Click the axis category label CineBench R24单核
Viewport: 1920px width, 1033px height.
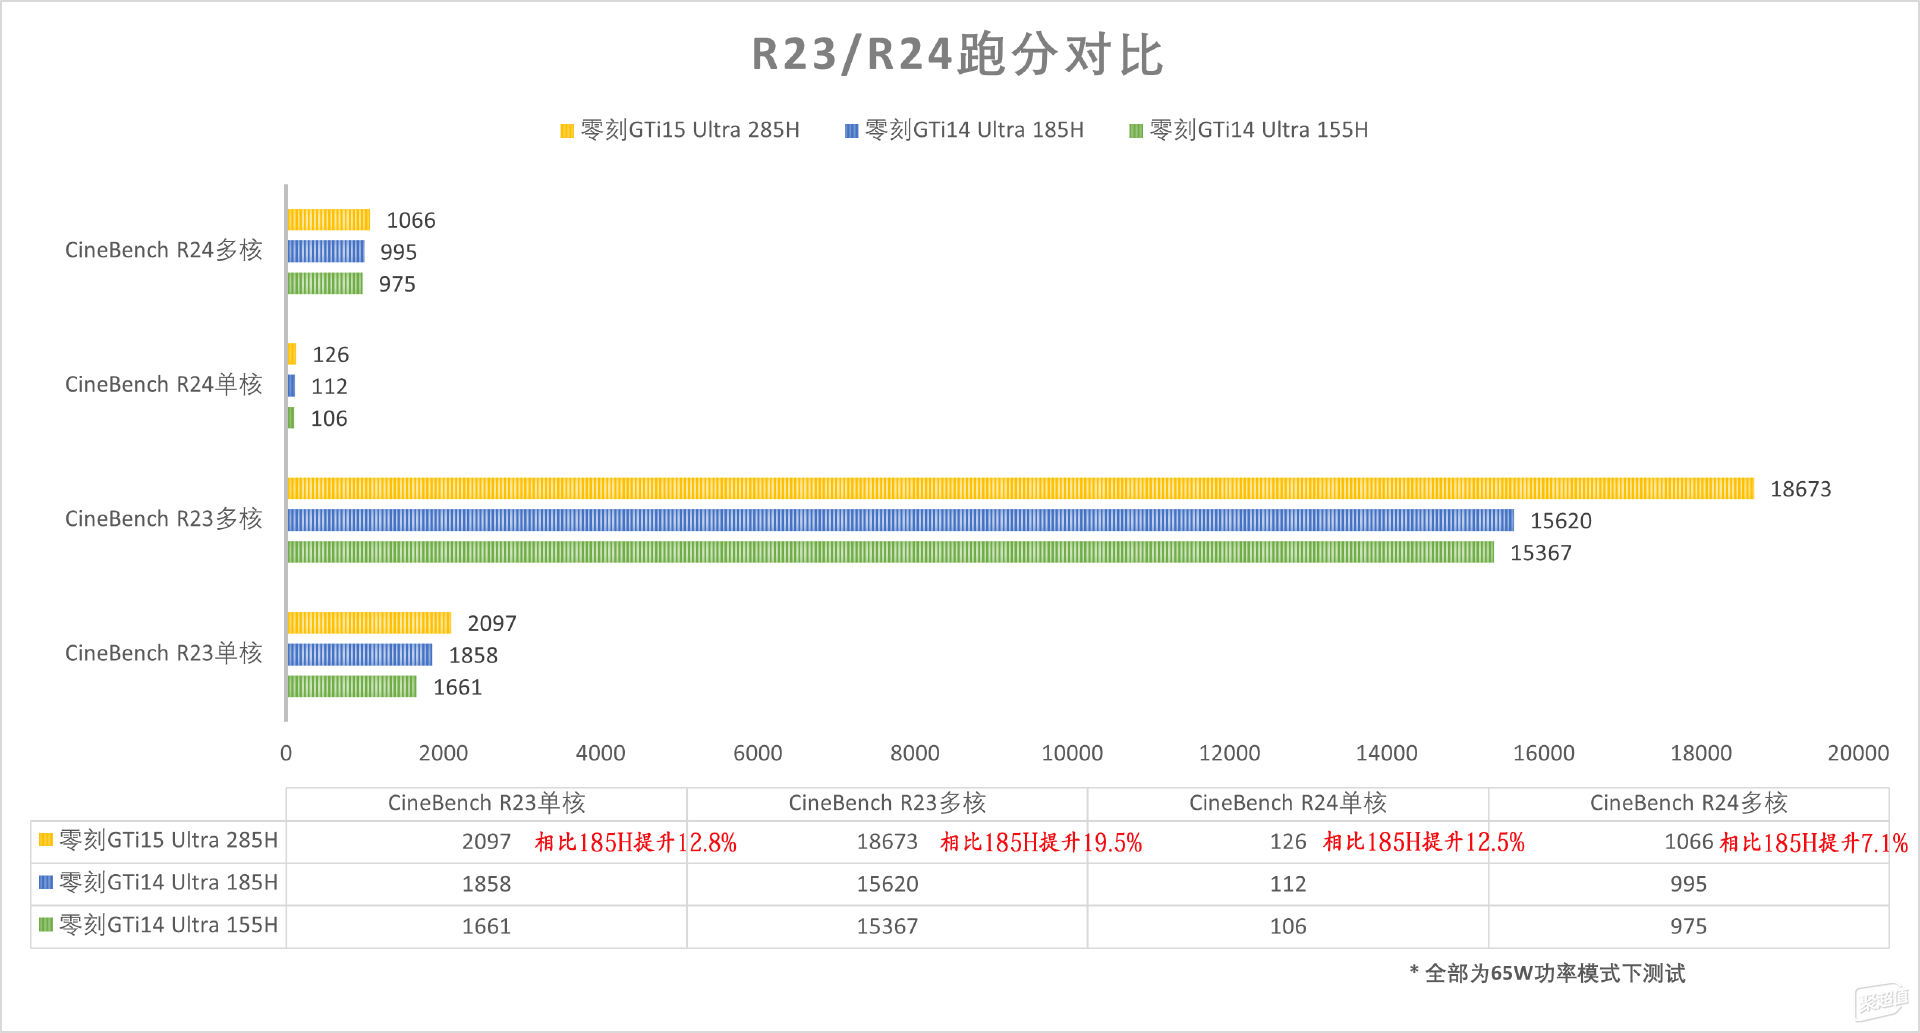click(x=164, y=384)
